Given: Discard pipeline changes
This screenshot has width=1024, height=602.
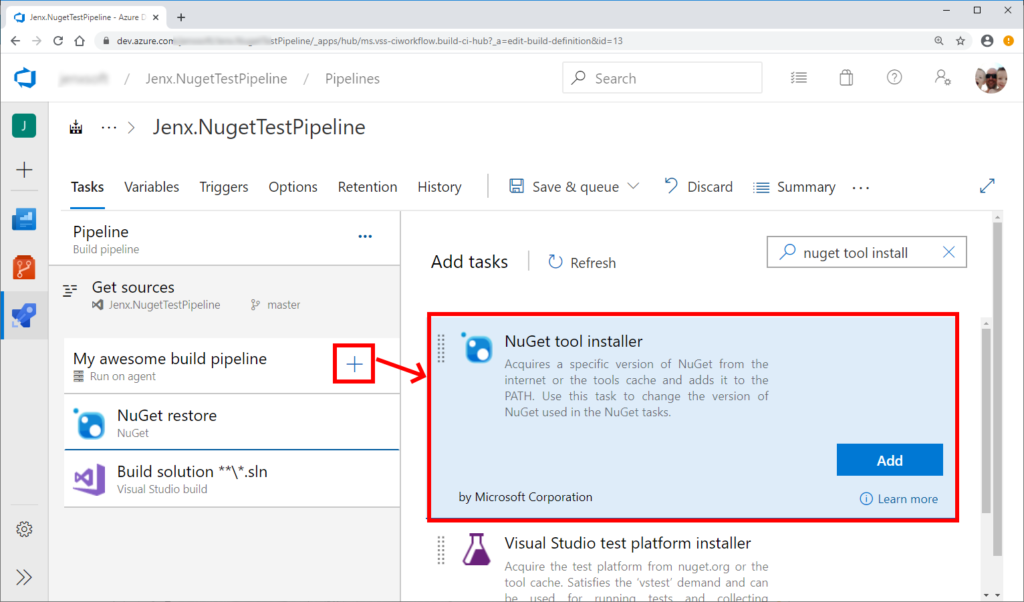Looking at the screenshot, I should pos(698,187).
